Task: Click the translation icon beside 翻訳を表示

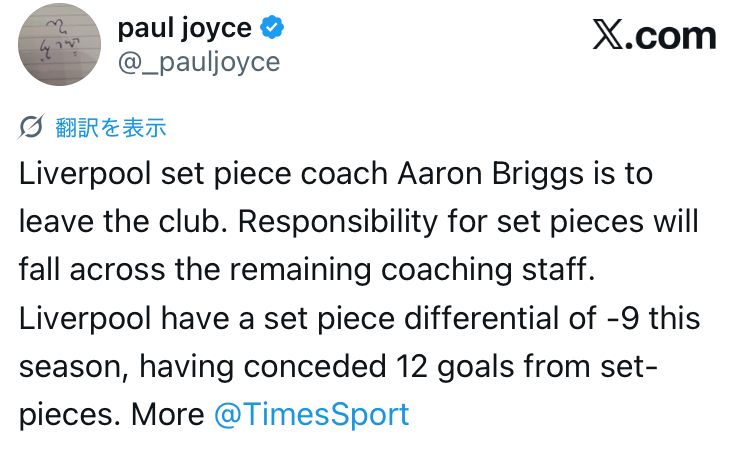Action: [x=31, y=127]
